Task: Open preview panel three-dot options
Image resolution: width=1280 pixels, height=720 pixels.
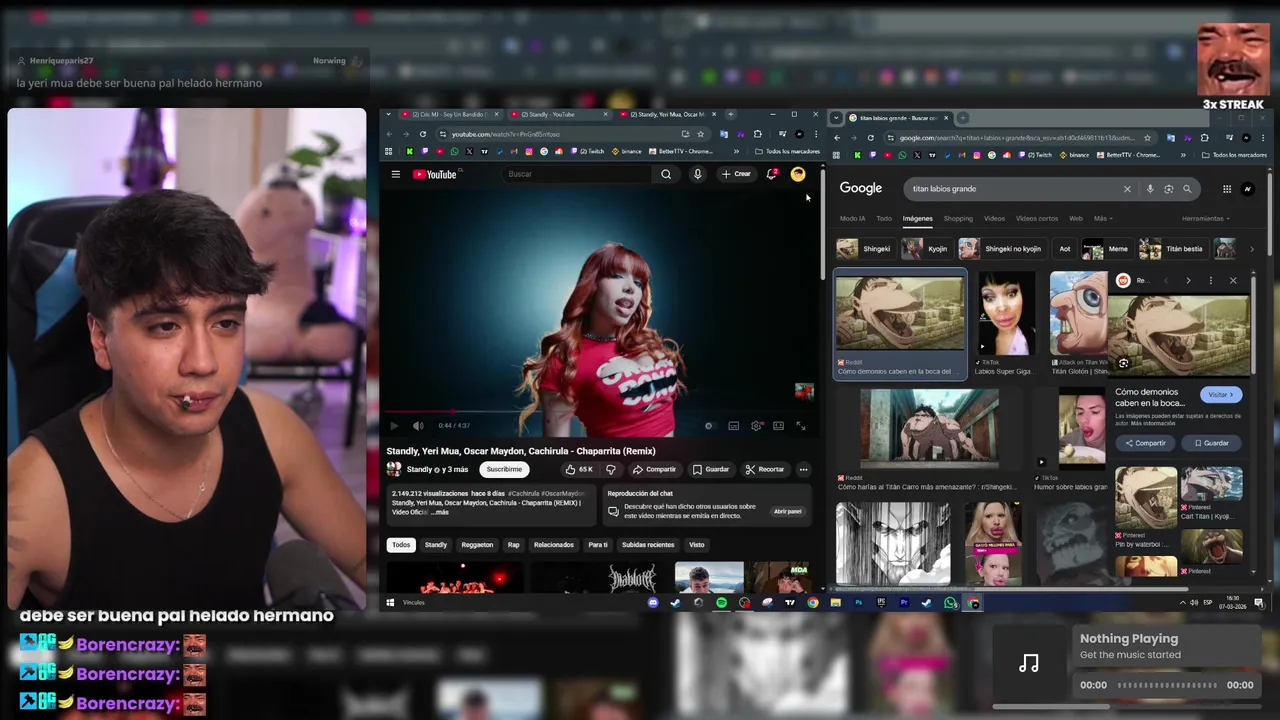Action: click(x=1211, y=281)
